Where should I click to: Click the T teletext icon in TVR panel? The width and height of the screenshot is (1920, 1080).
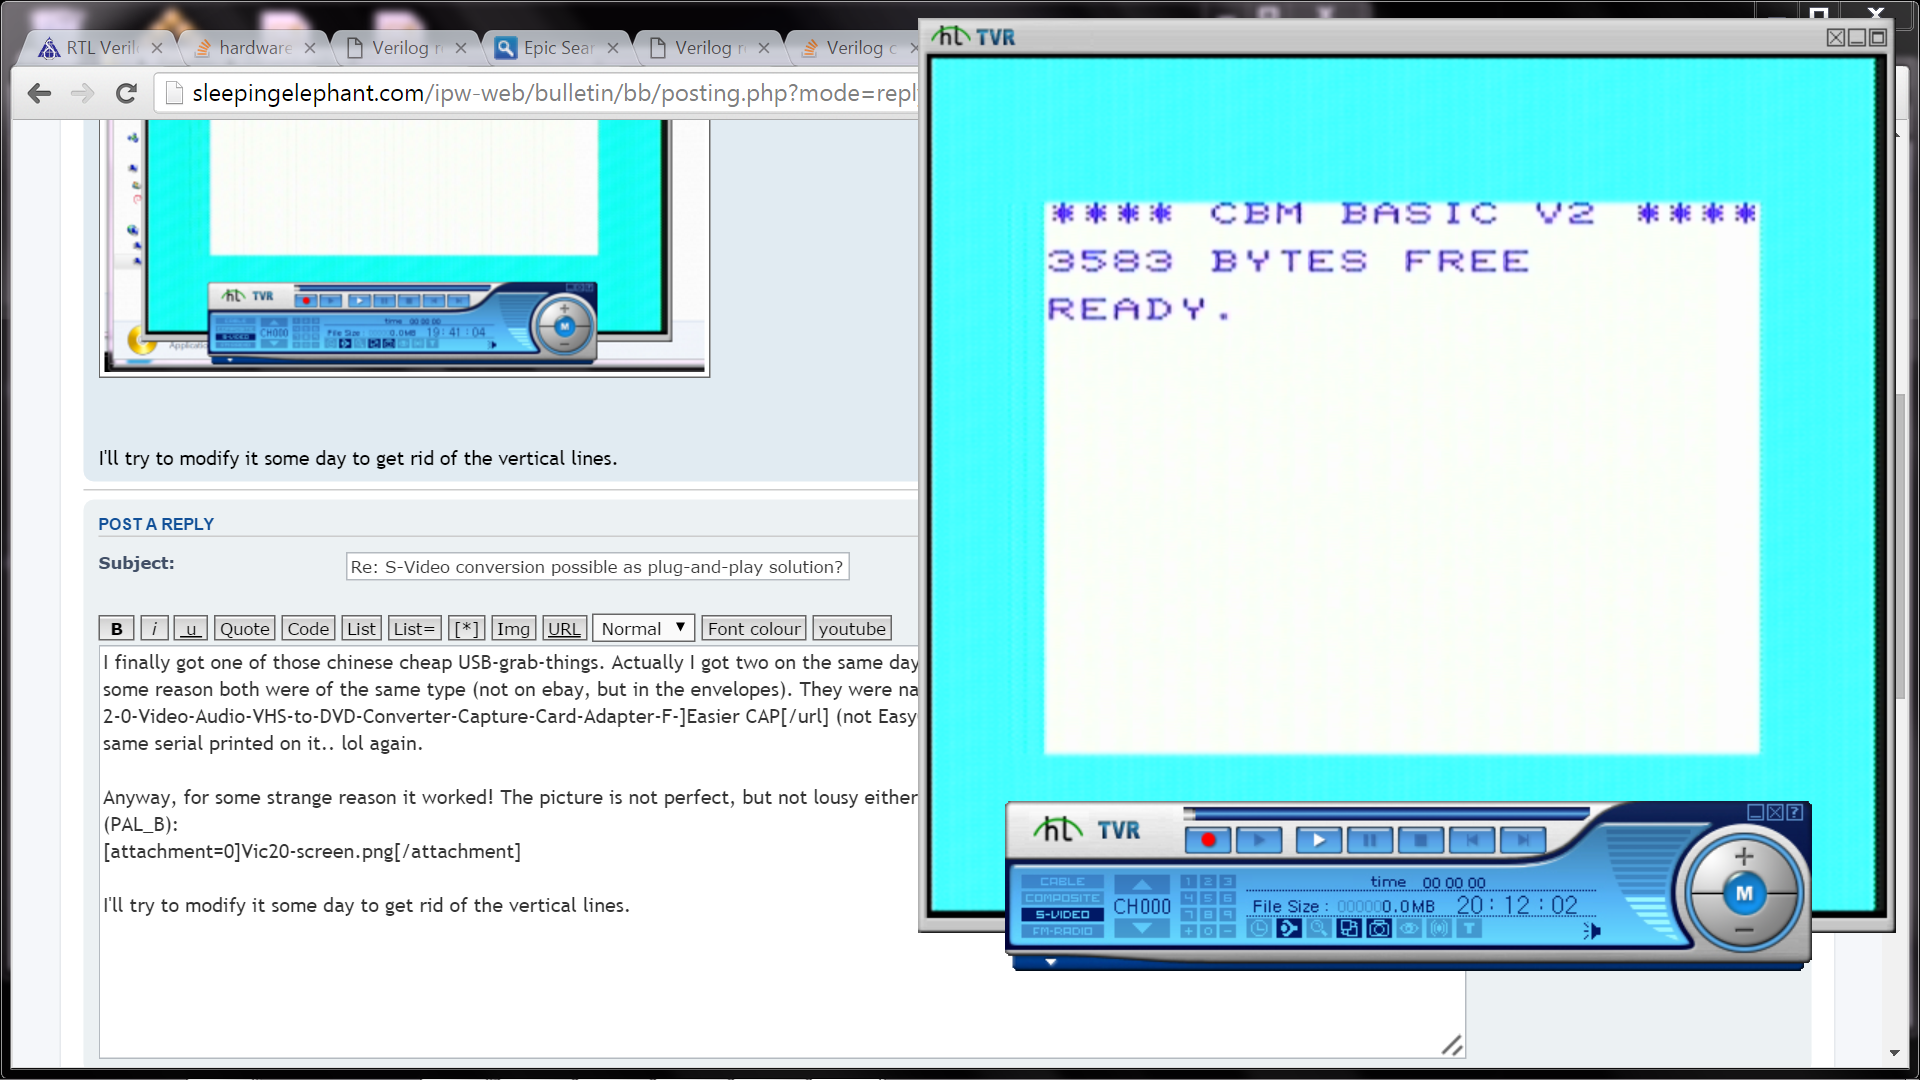click(x=1469, y=928)
